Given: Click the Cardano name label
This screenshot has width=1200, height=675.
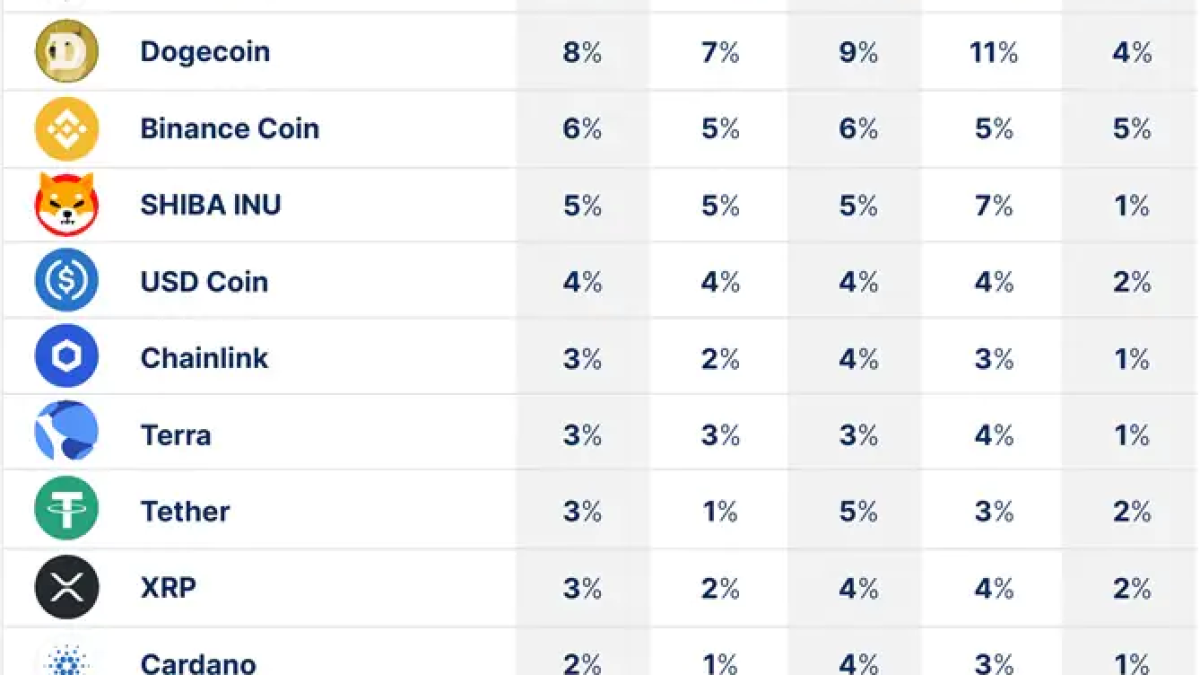Looking at the screenshot, I should [198, 663].
